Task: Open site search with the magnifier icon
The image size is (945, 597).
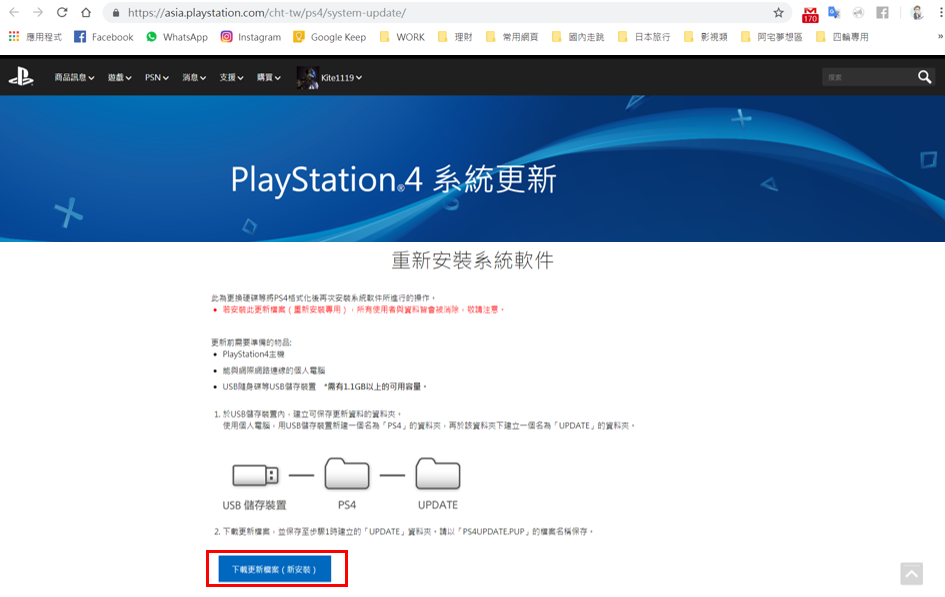Action: (924, 76)
